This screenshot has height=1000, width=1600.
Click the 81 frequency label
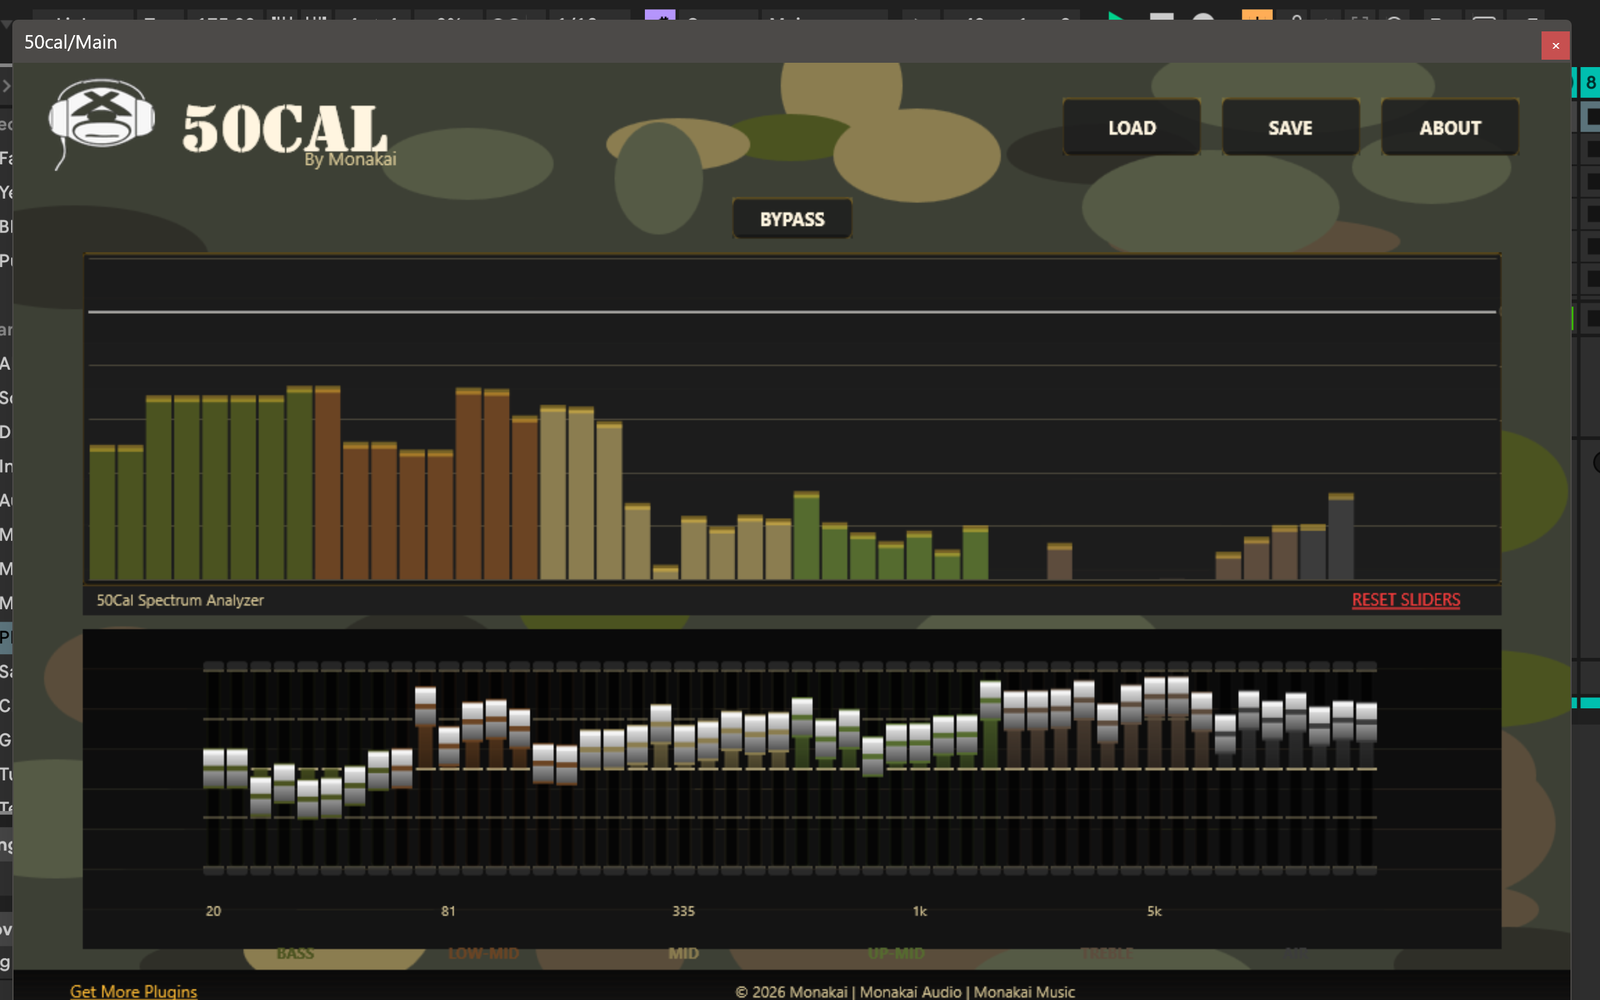pyautogui.click(x=448, y=911)
